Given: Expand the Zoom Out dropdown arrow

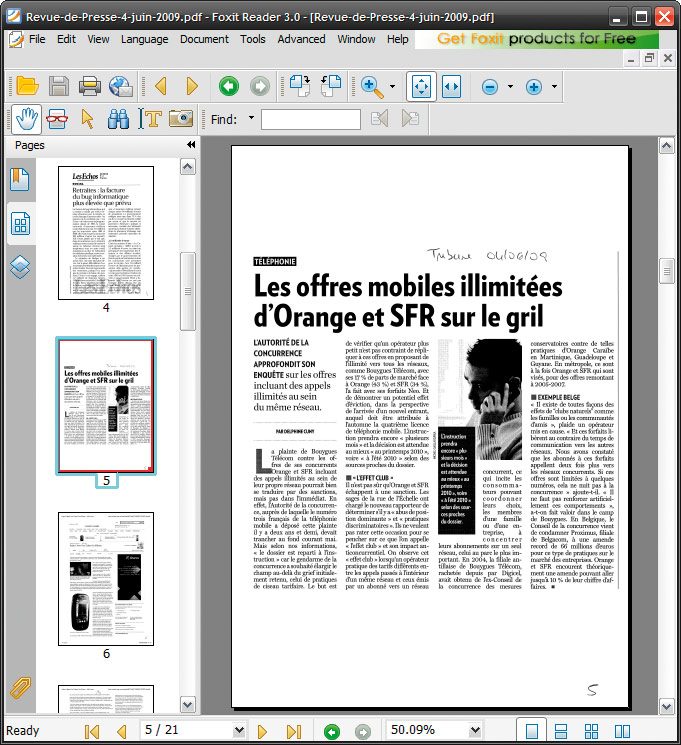Looking at the screenshot, I should (x=510, y=86).
